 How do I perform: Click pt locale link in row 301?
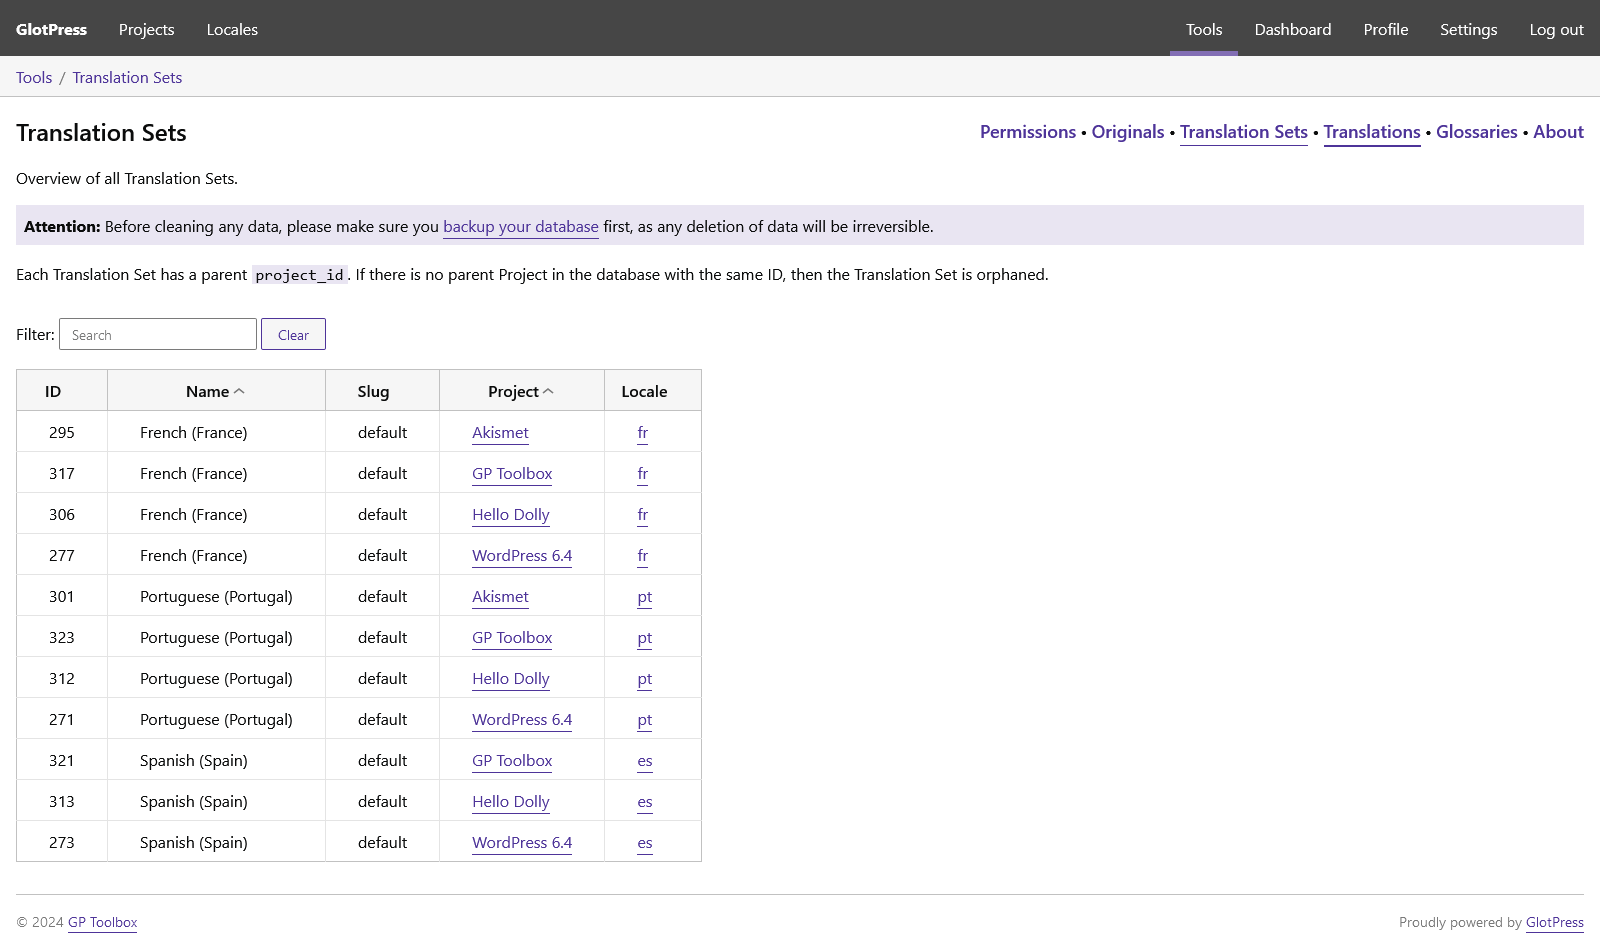[645, 597]
